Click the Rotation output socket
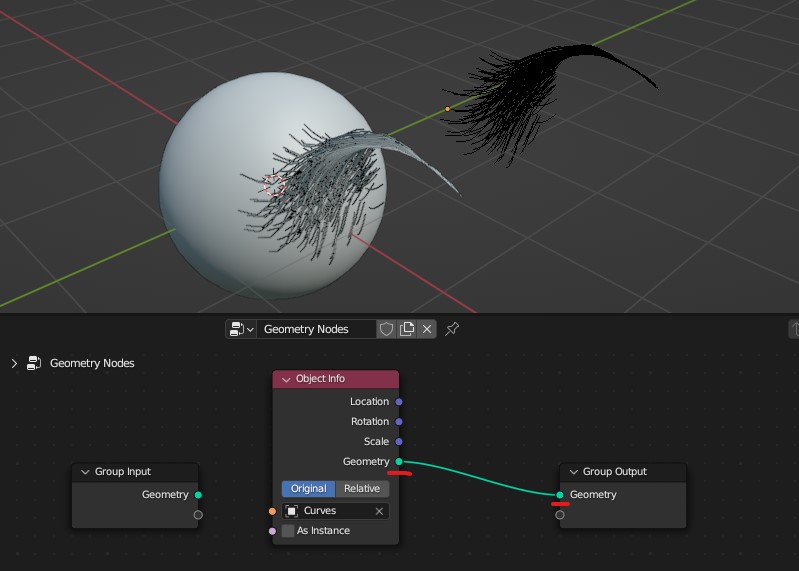The height and width of the screenshot is (571, 799). 399,422
